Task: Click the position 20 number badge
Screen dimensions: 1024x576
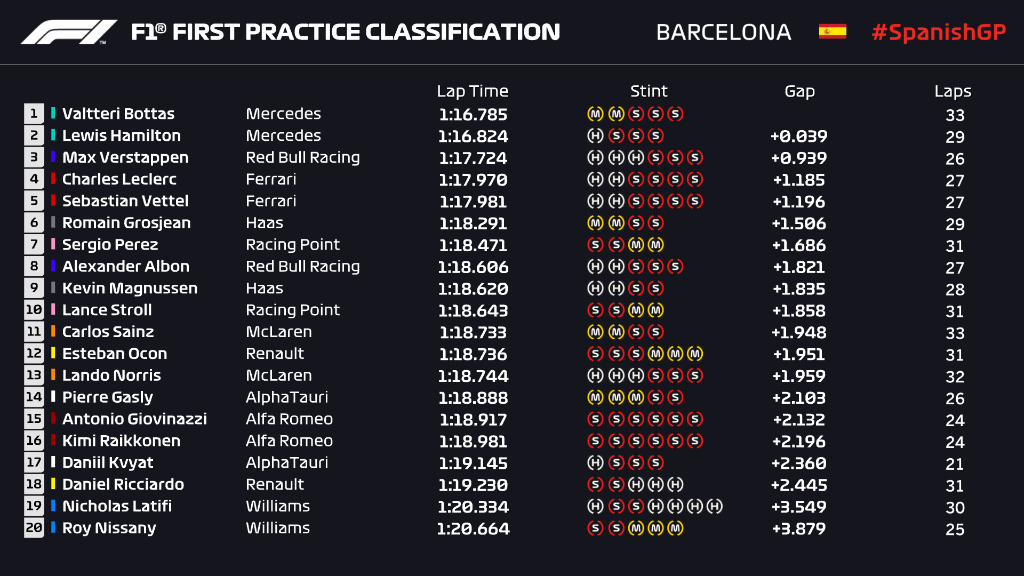Action: (34, 528)
